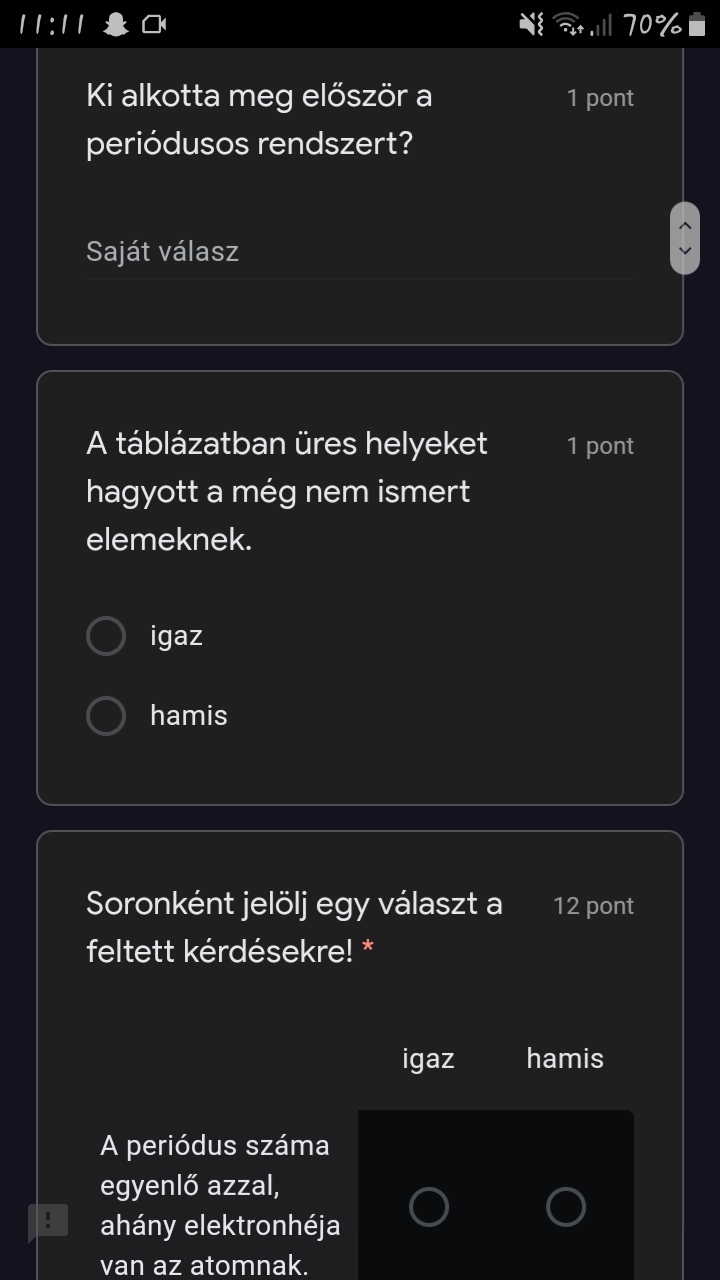Tap the clock time in status bar

[x=53, y=24]
